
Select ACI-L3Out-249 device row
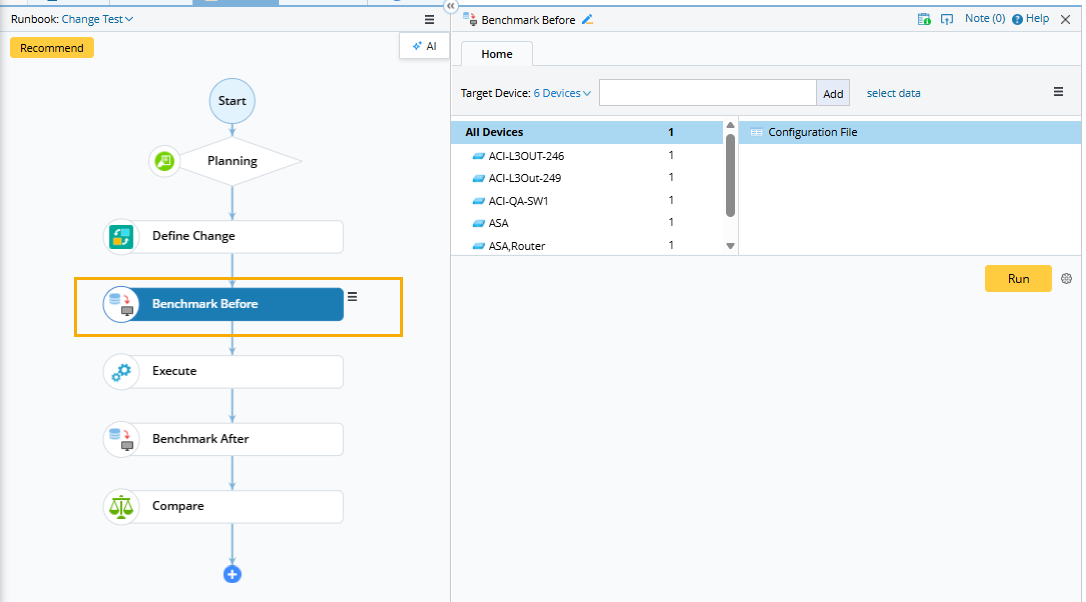[x=587, y=178]
